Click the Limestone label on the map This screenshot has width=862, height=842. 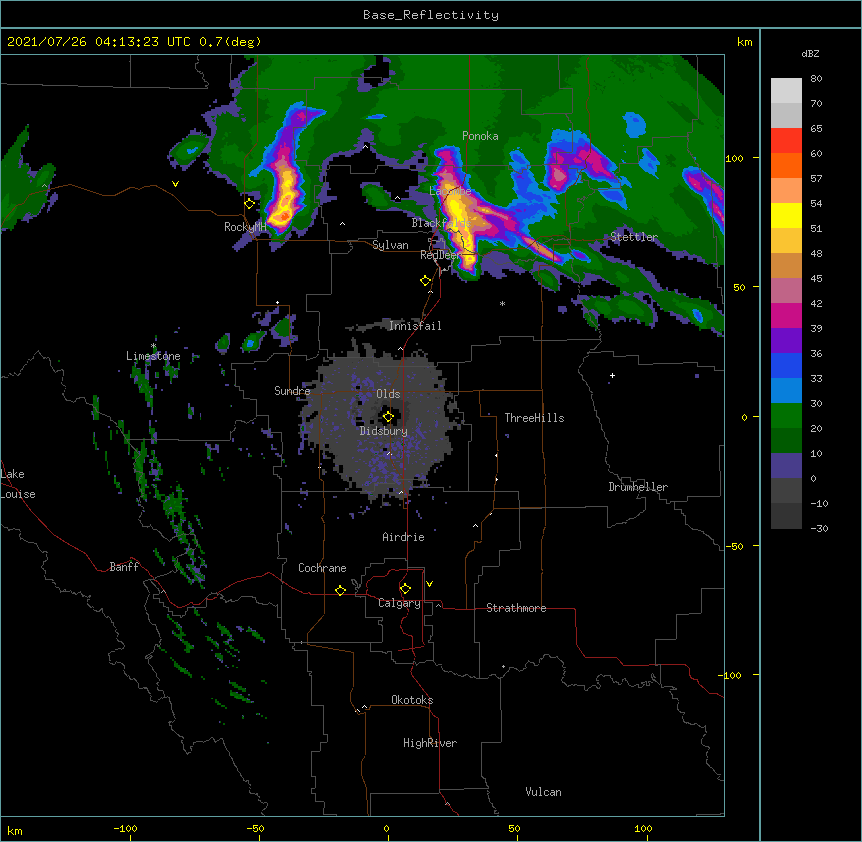pos(153,356)
